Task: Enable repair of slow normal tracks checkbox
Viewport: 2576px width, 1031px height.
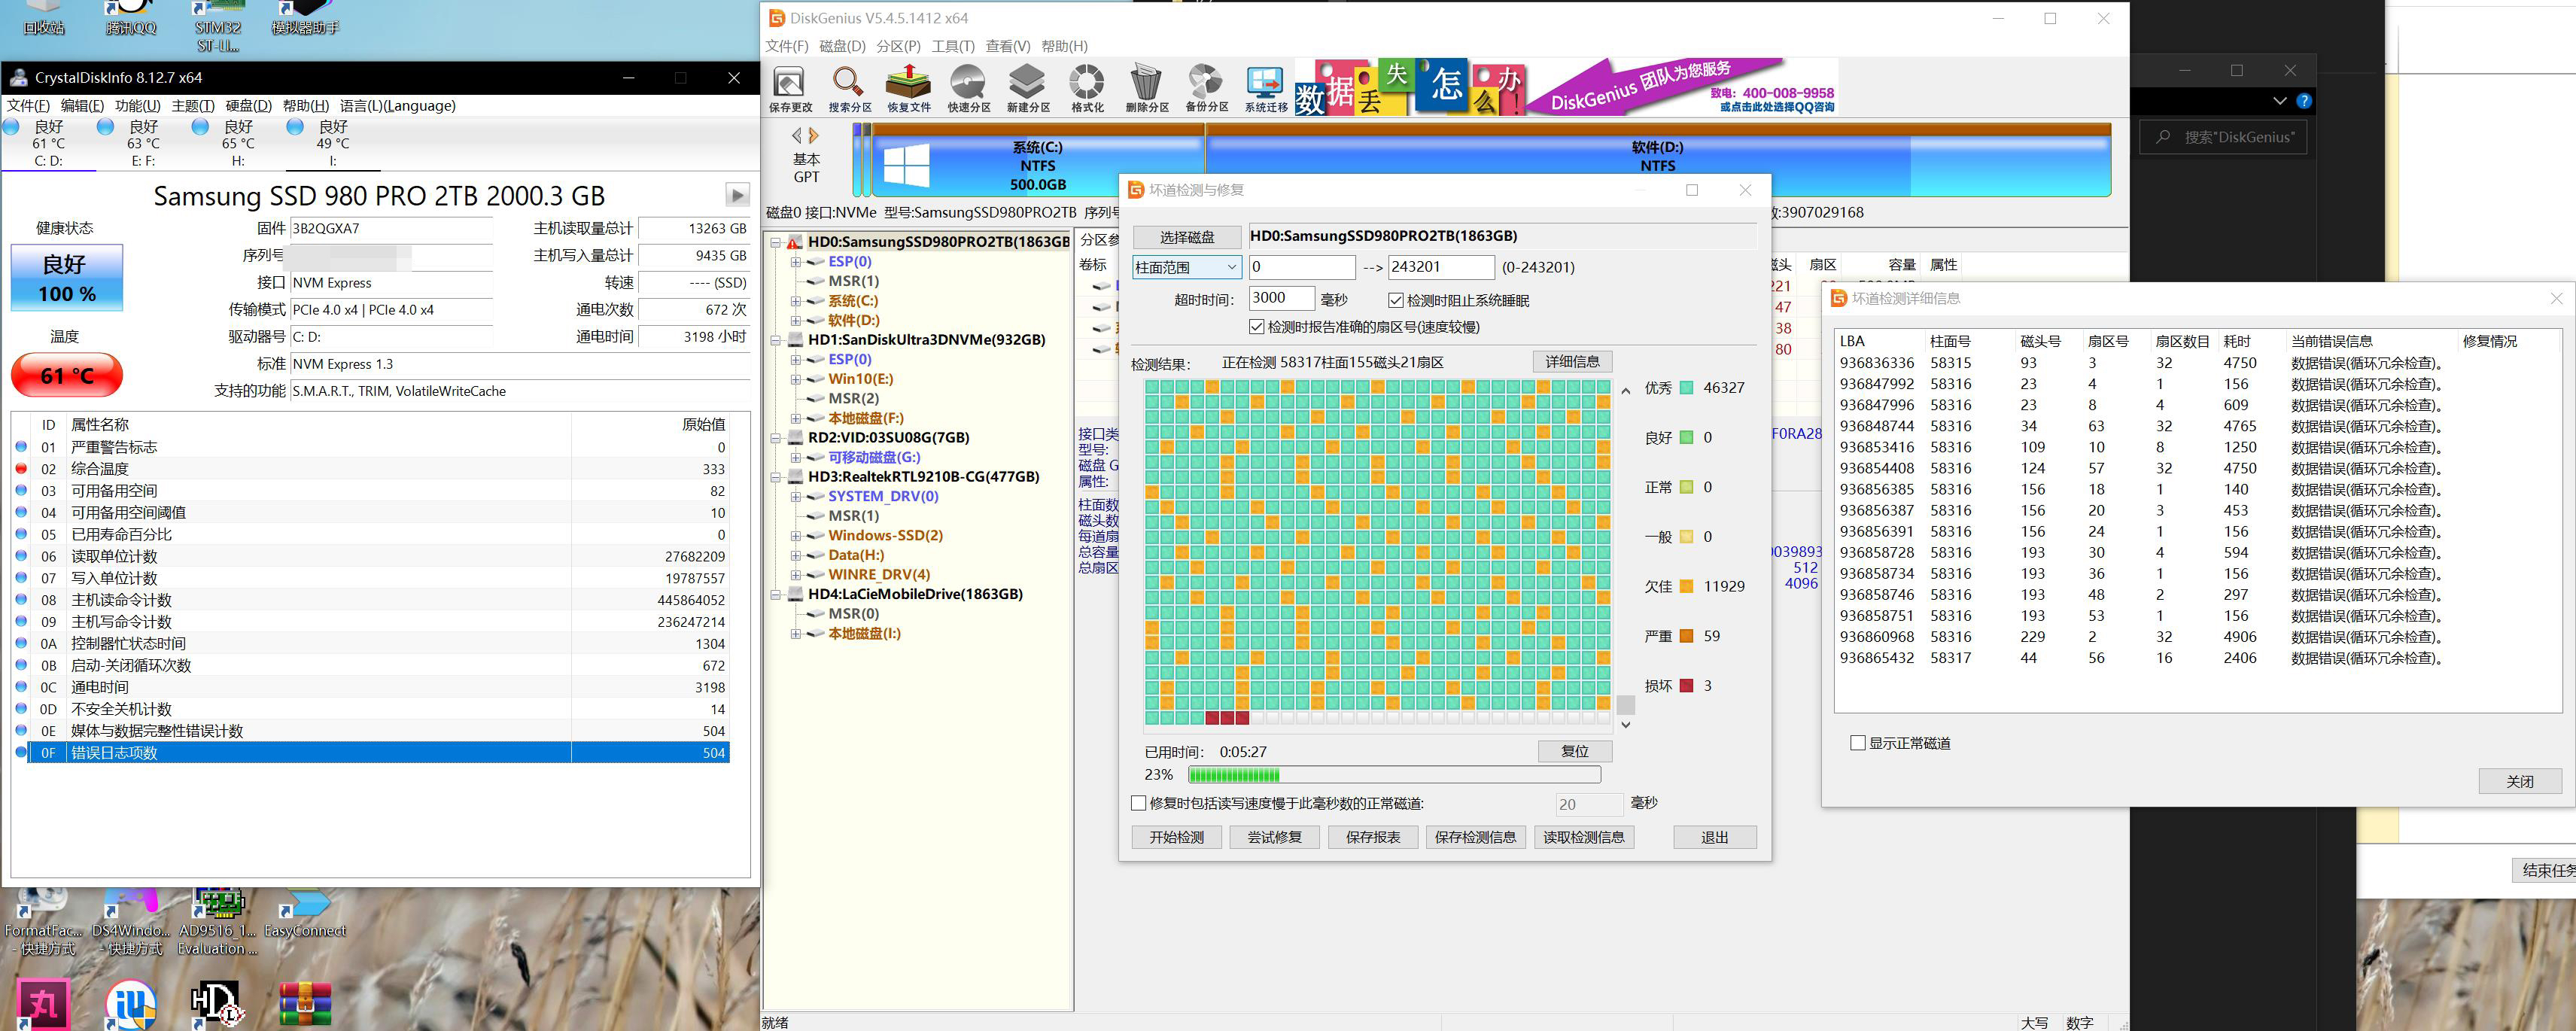Action: click(1138, 803)
